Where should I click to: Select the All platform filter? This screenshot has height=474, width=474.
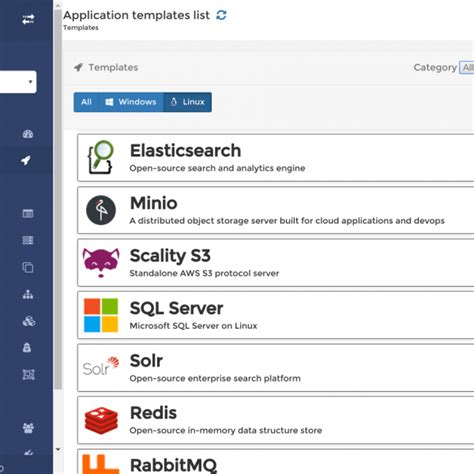86,102
